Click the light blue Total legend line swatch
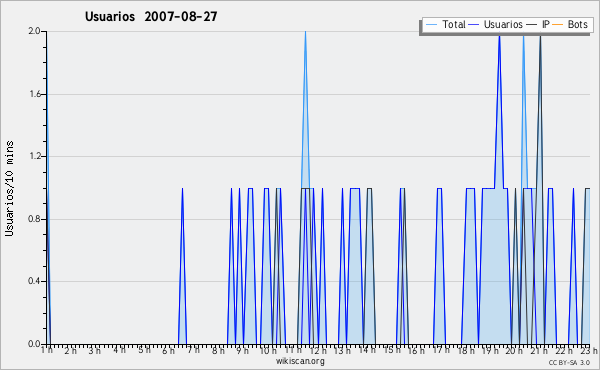Viewport: 600px width, 370px height. click(431, 25)
